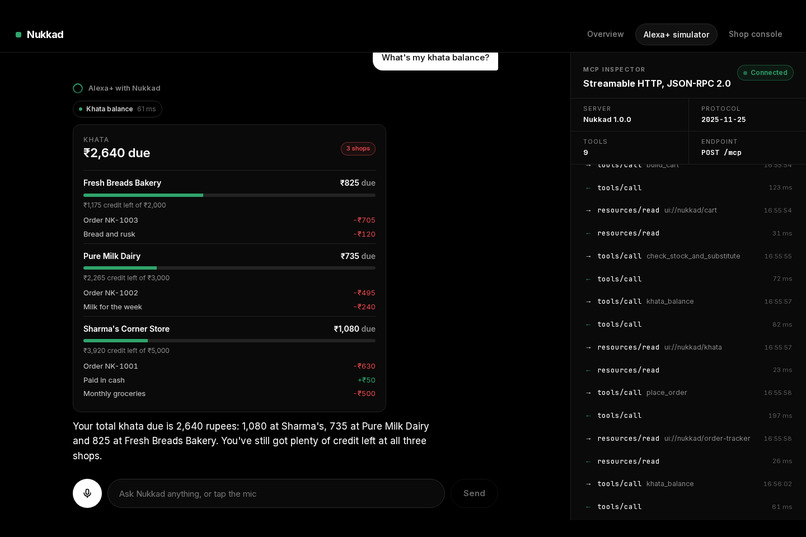Click the ₹735 due amount

pyautogui.click(x=358, y=256)
